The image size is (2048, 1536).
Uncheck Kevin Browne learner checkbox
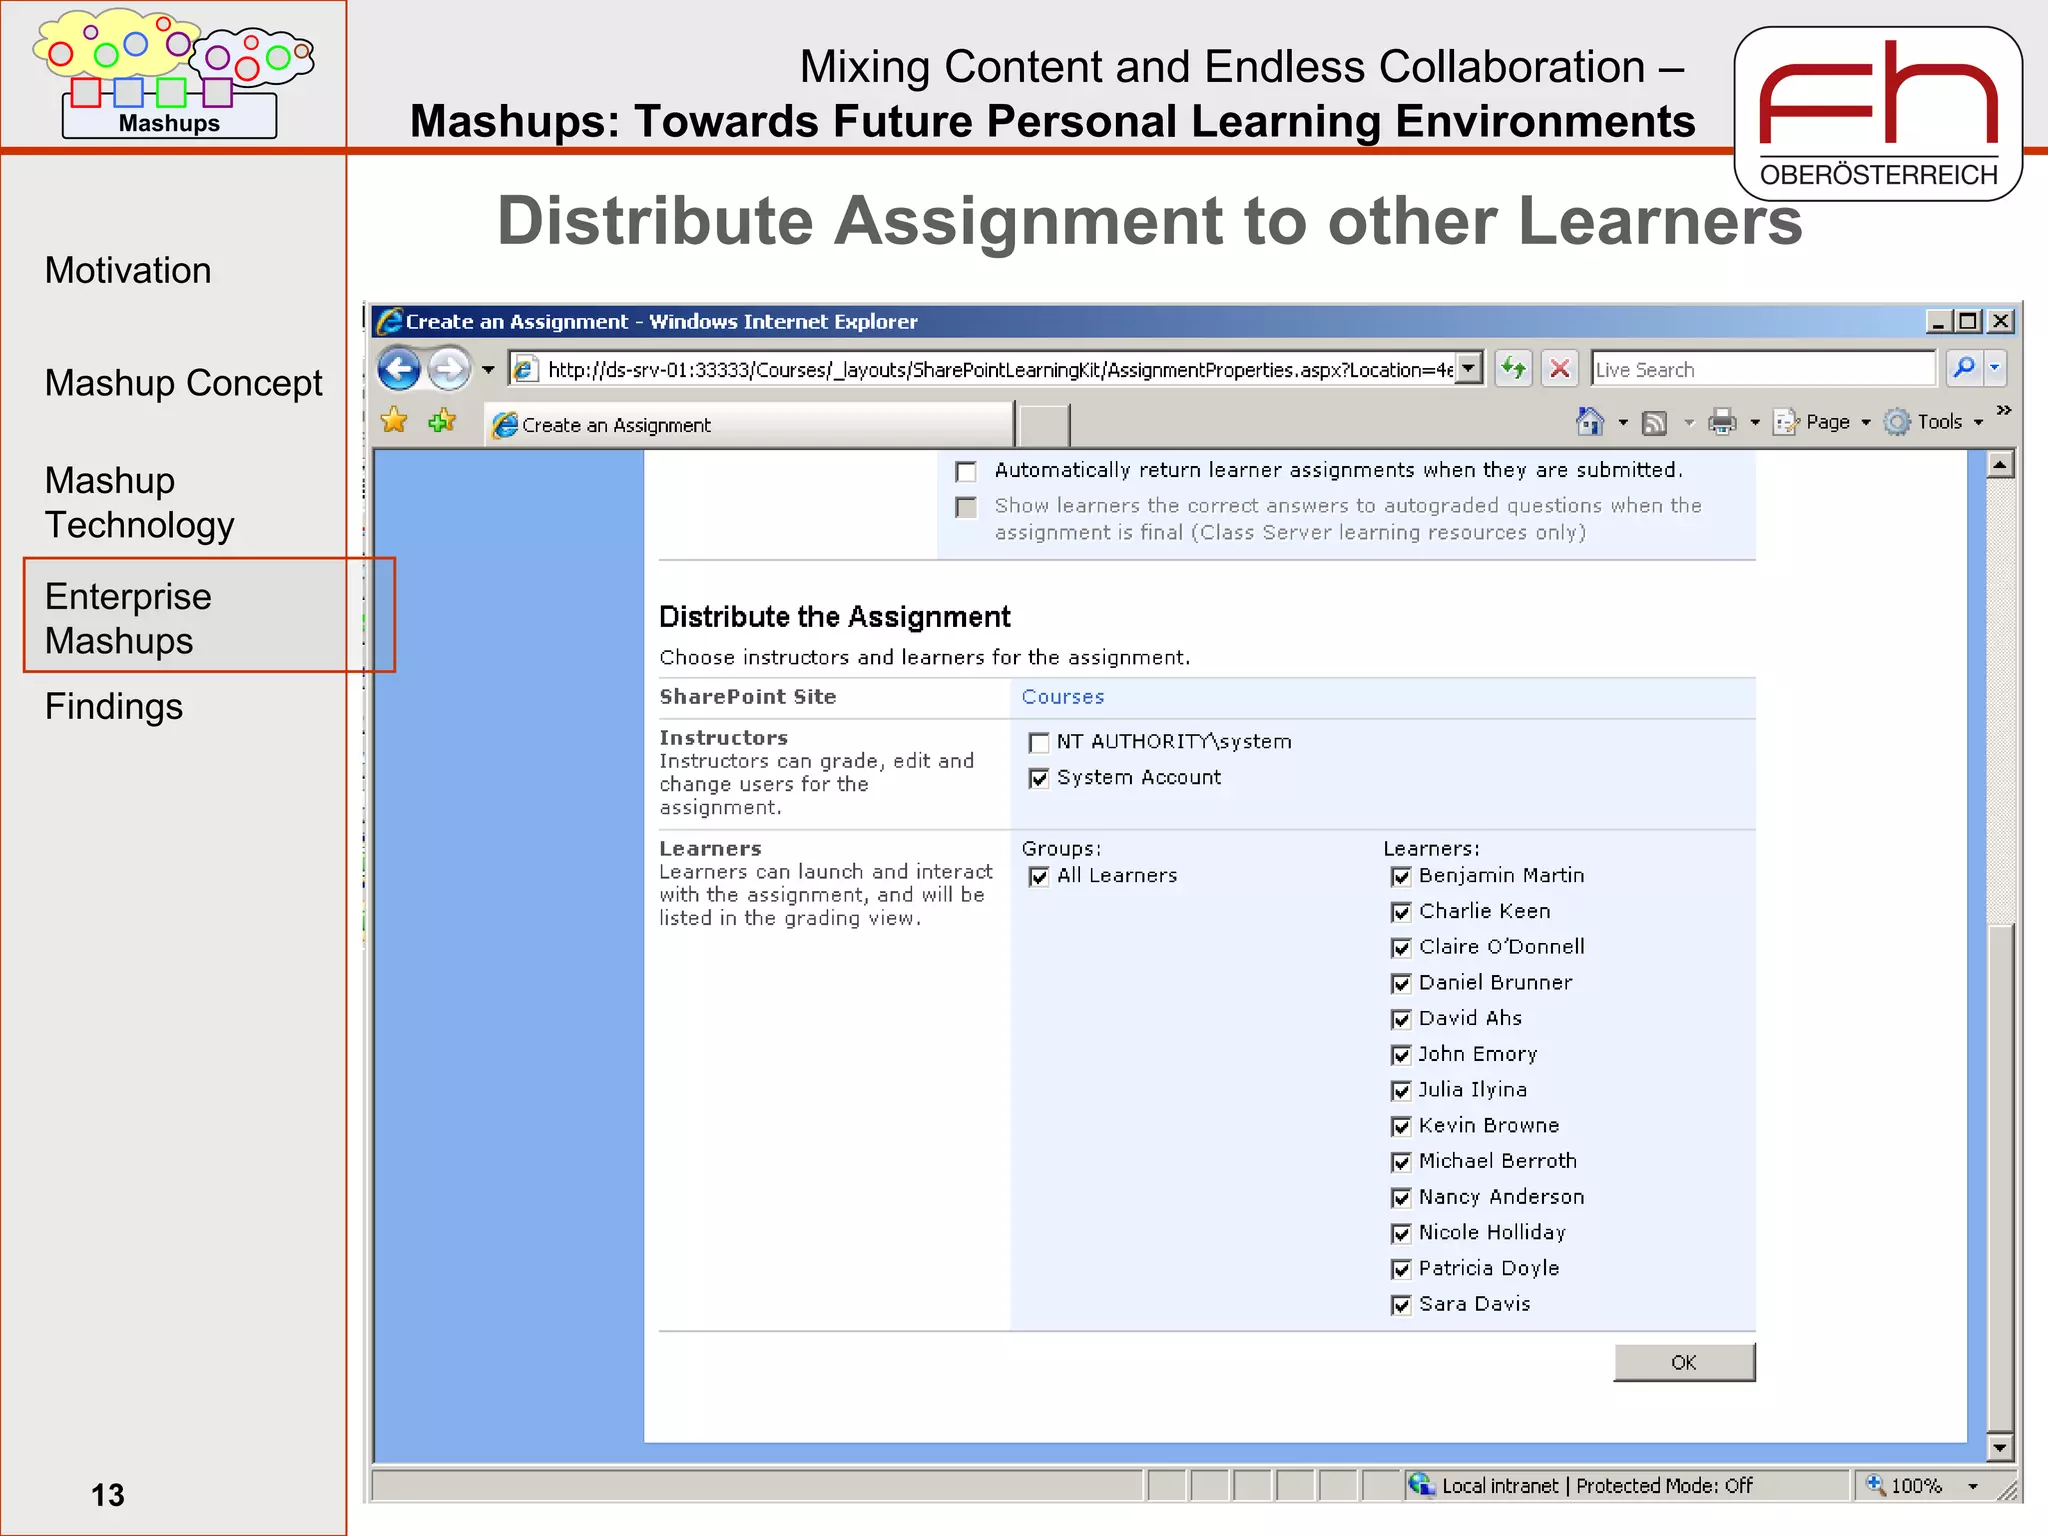pos(1401,1127)
